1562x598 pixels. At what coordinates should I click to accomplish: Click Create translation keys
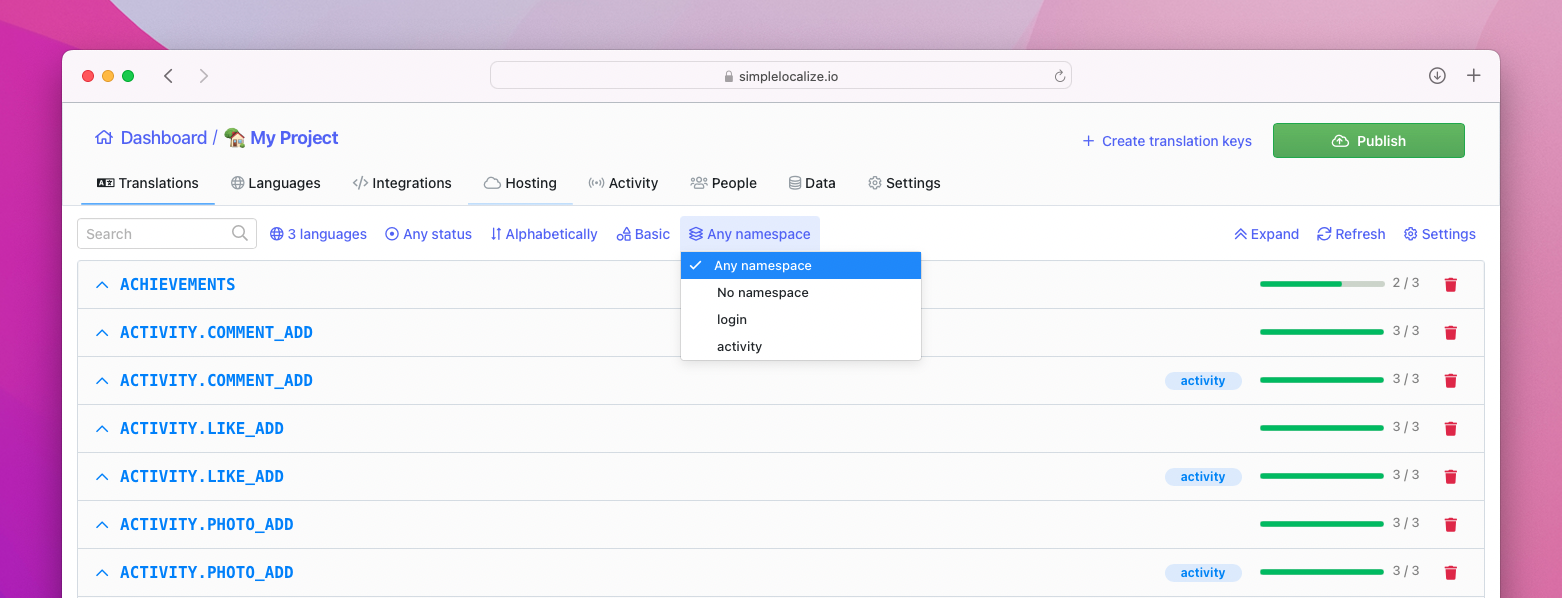(x=1167, y=141)
